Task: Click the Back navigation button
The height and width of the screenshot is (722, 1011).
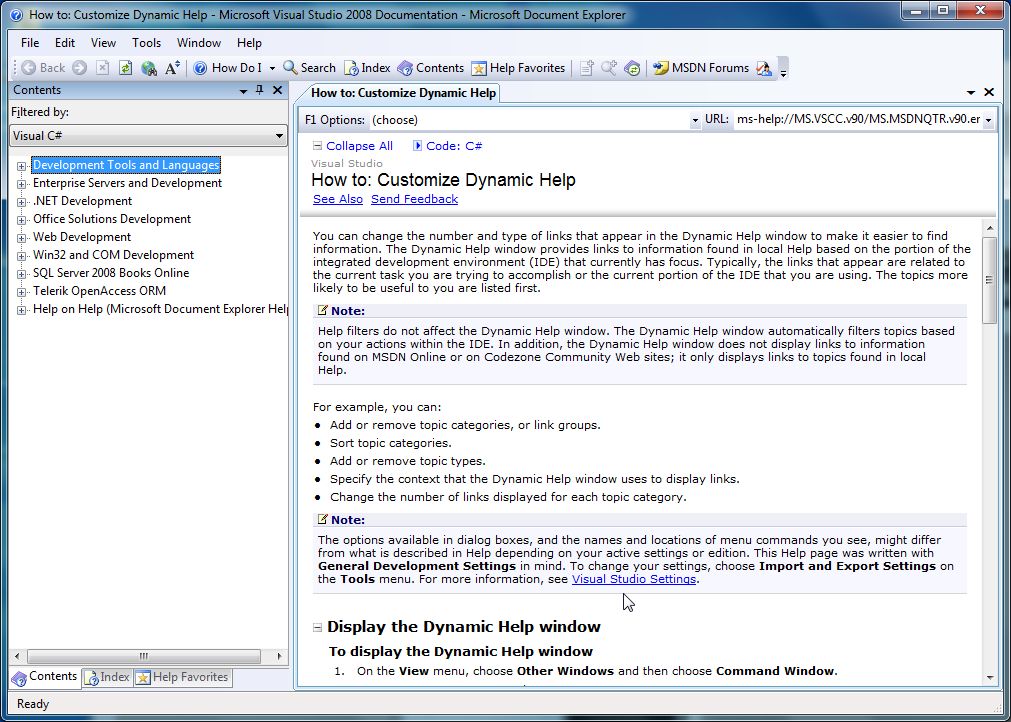Action: [43, 68]
